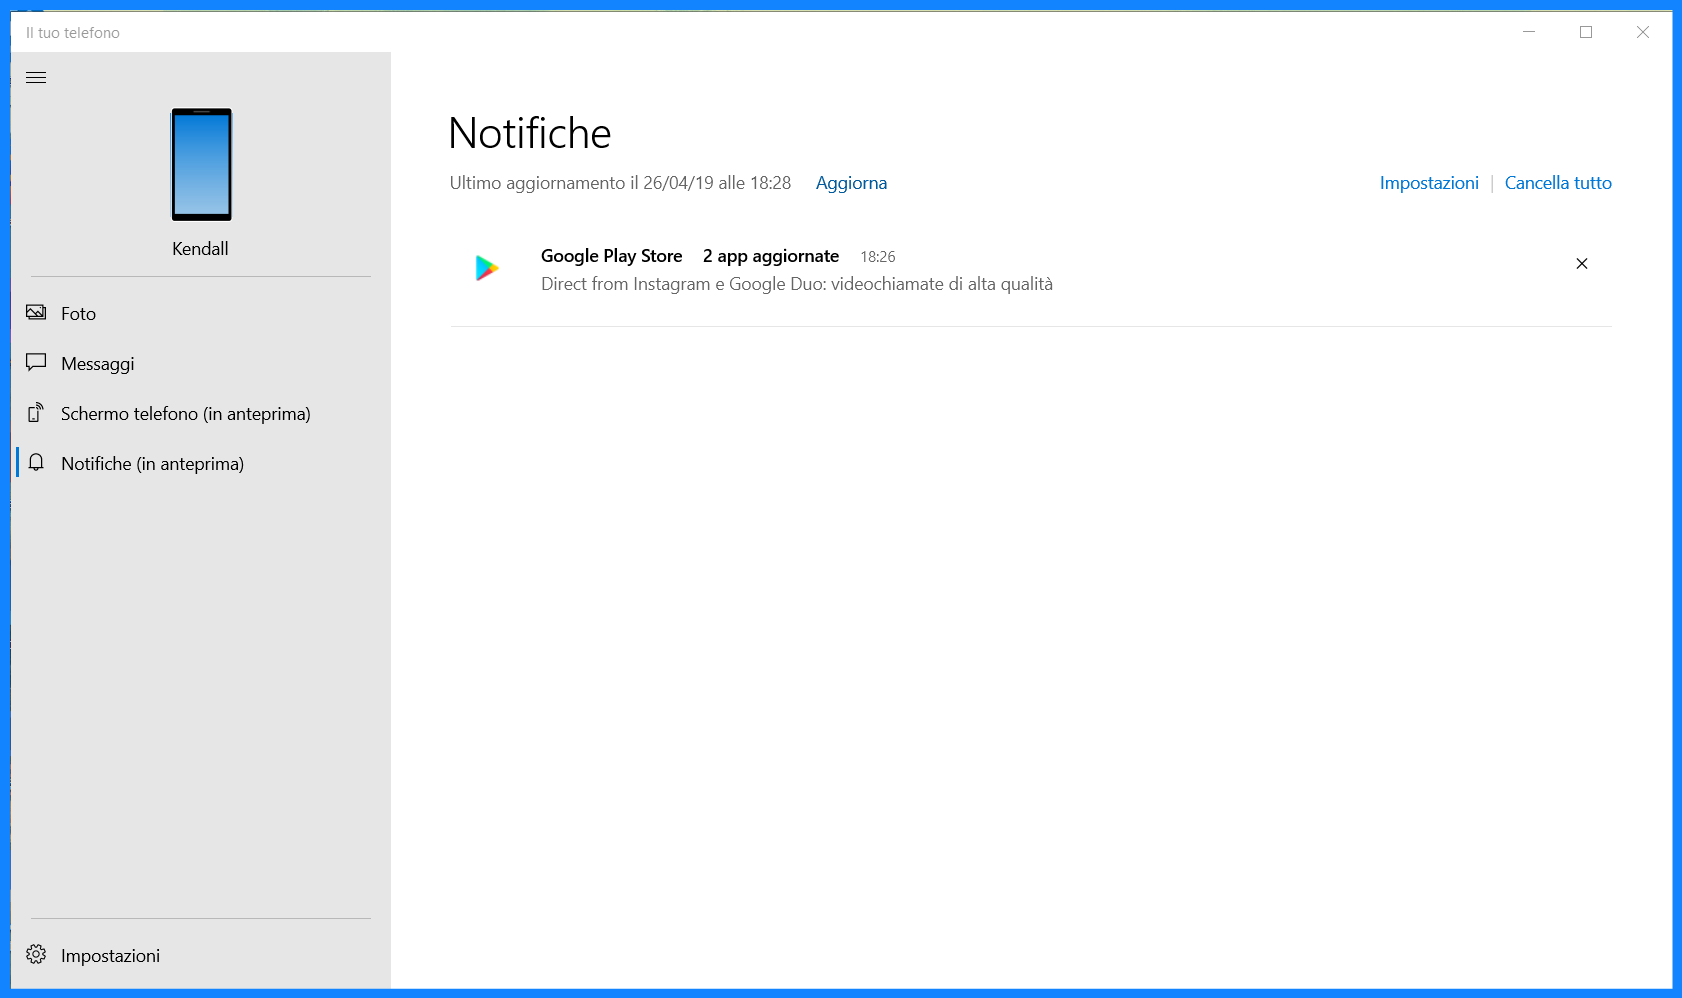This screenshot has width=1682, height=998.
Task: Close the Il tuo telefono window
Action: (1643, 32)
